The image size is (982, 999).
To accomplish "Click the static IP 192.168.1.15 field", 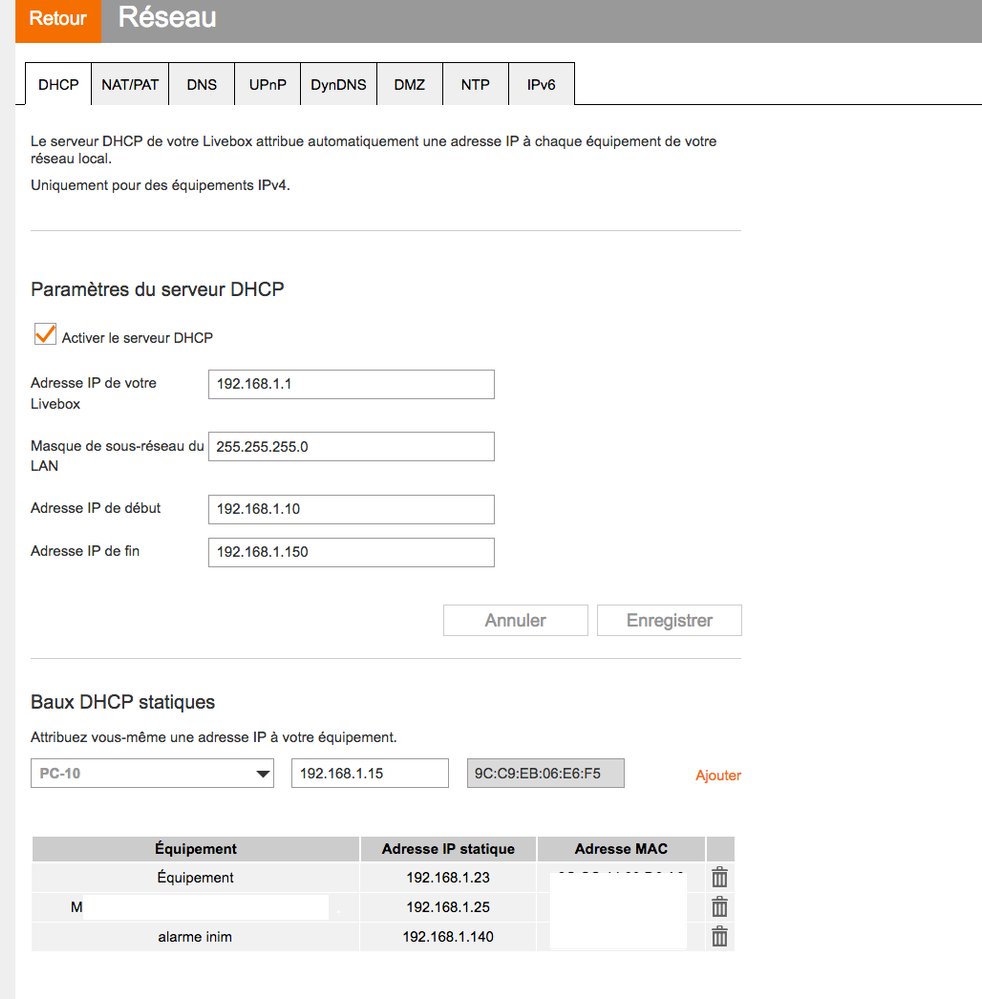I will 370,773.
